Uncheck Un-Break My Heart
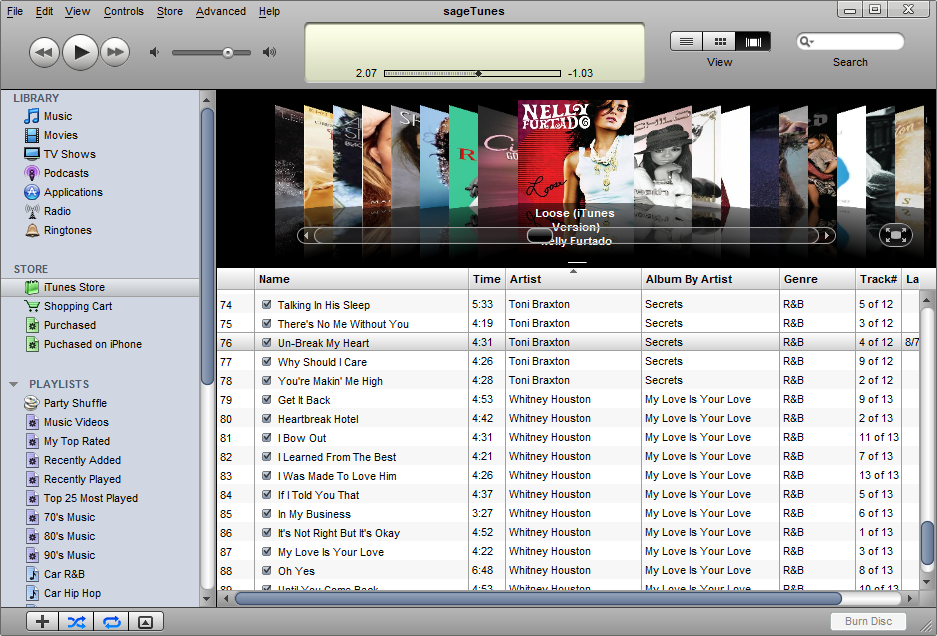Image resolution: width=937 pixels, height=636 pixels. coord(267,343)
